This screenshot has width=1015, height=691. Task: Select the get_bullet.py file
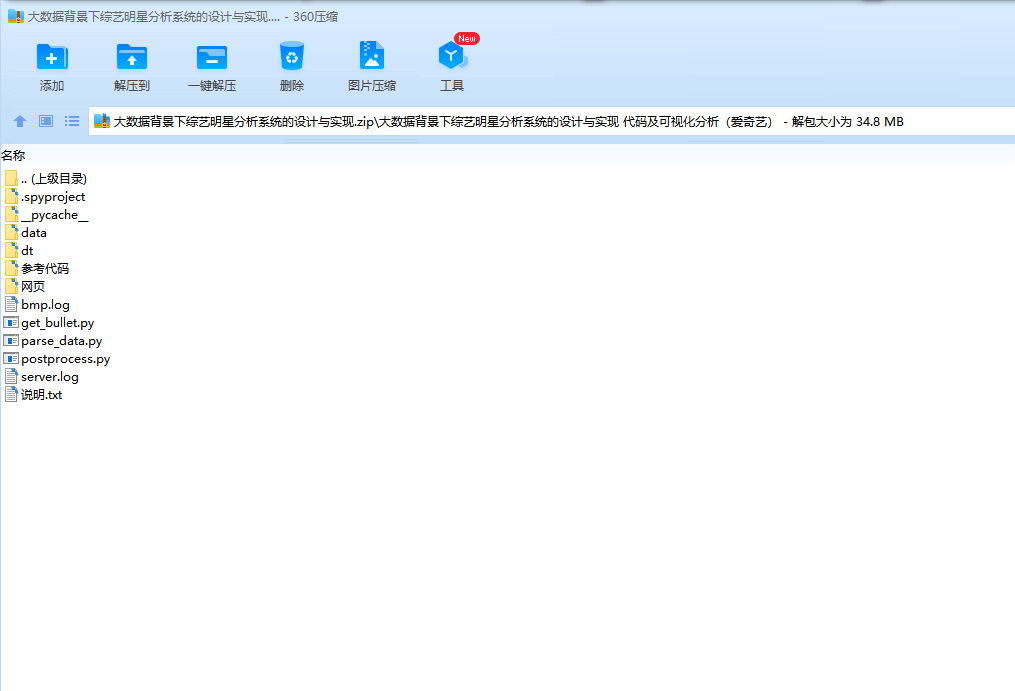point(58,323)
